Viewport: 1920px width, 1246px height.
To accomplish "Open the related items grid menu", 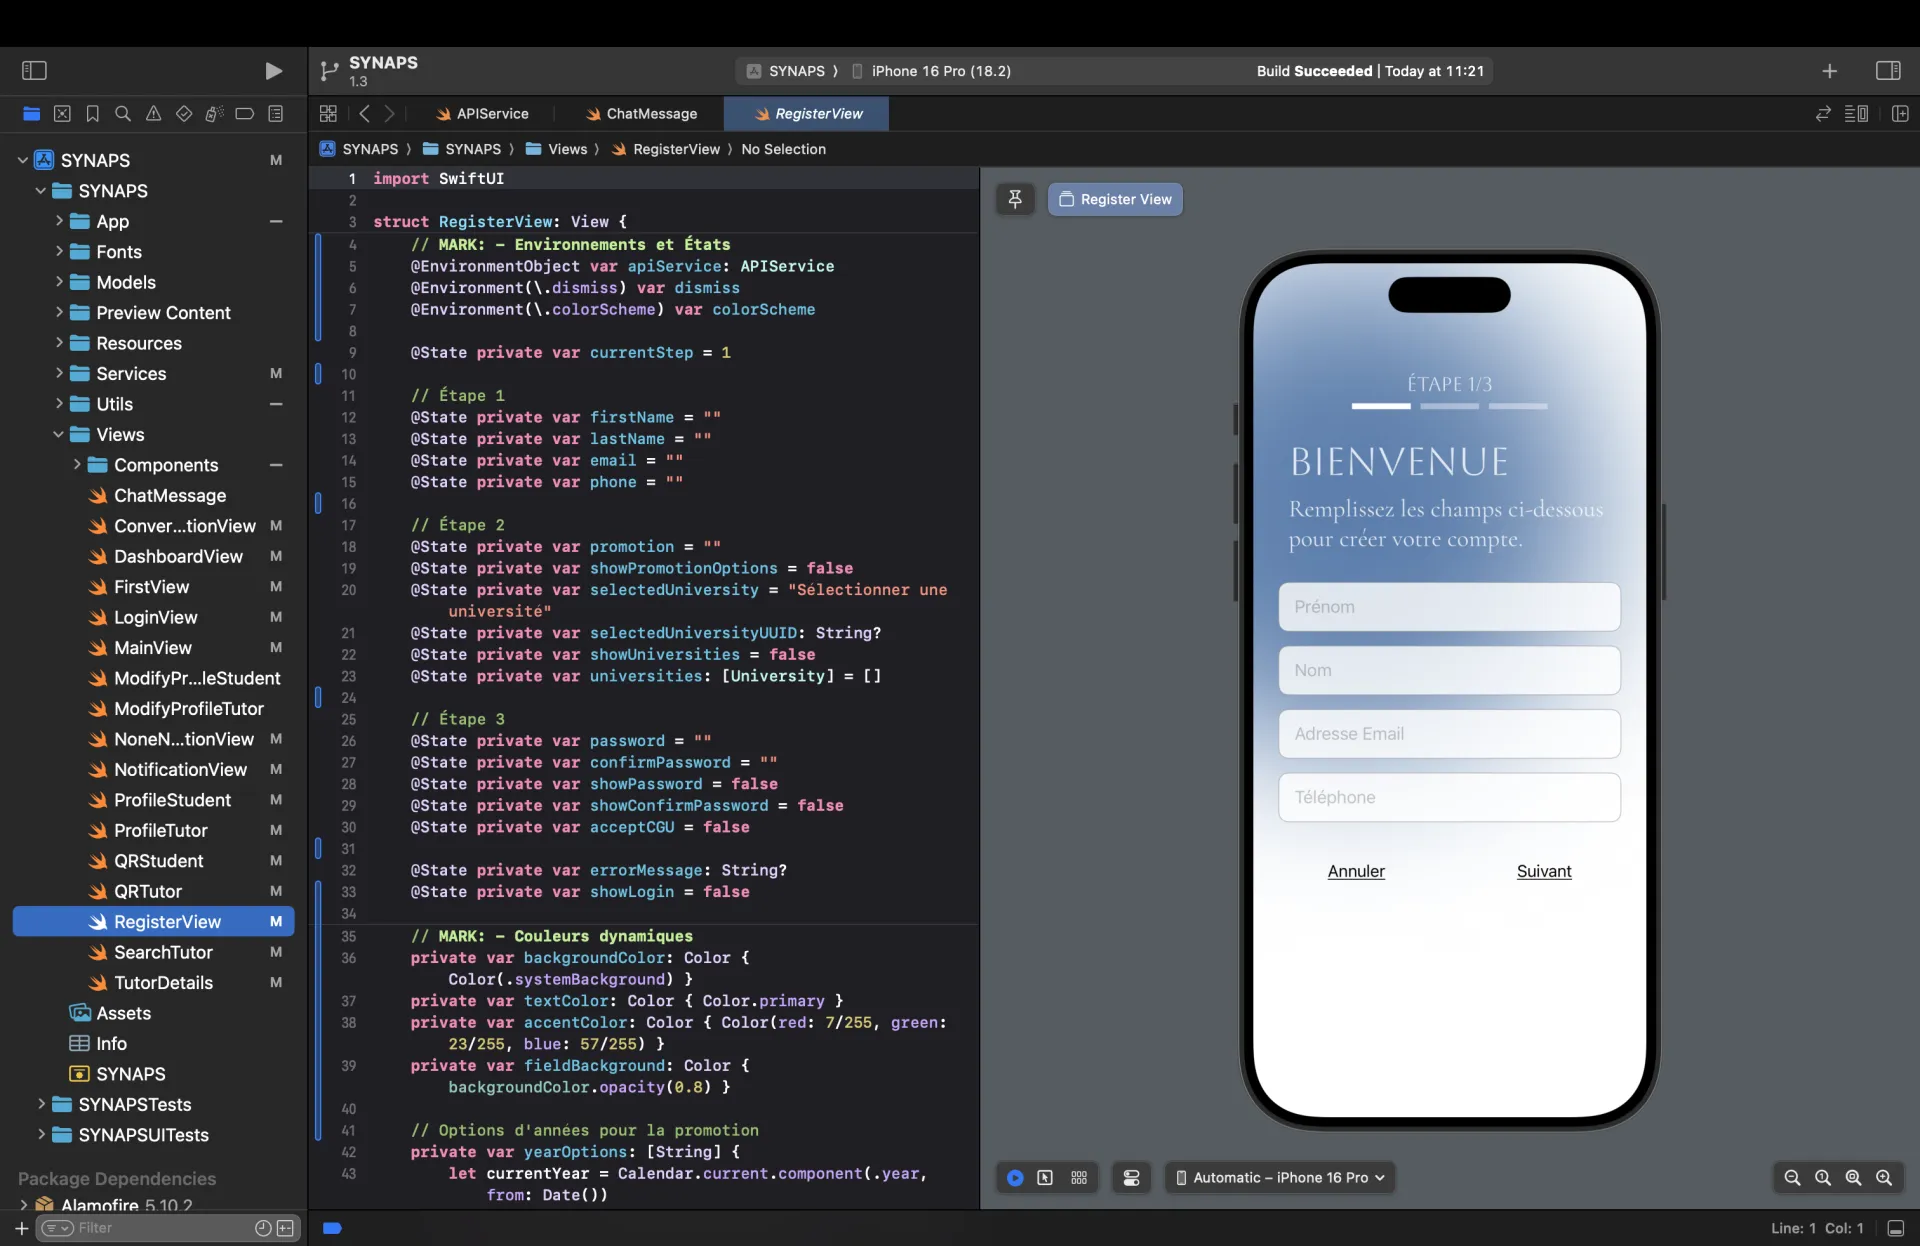I will [x=328, y=114].
